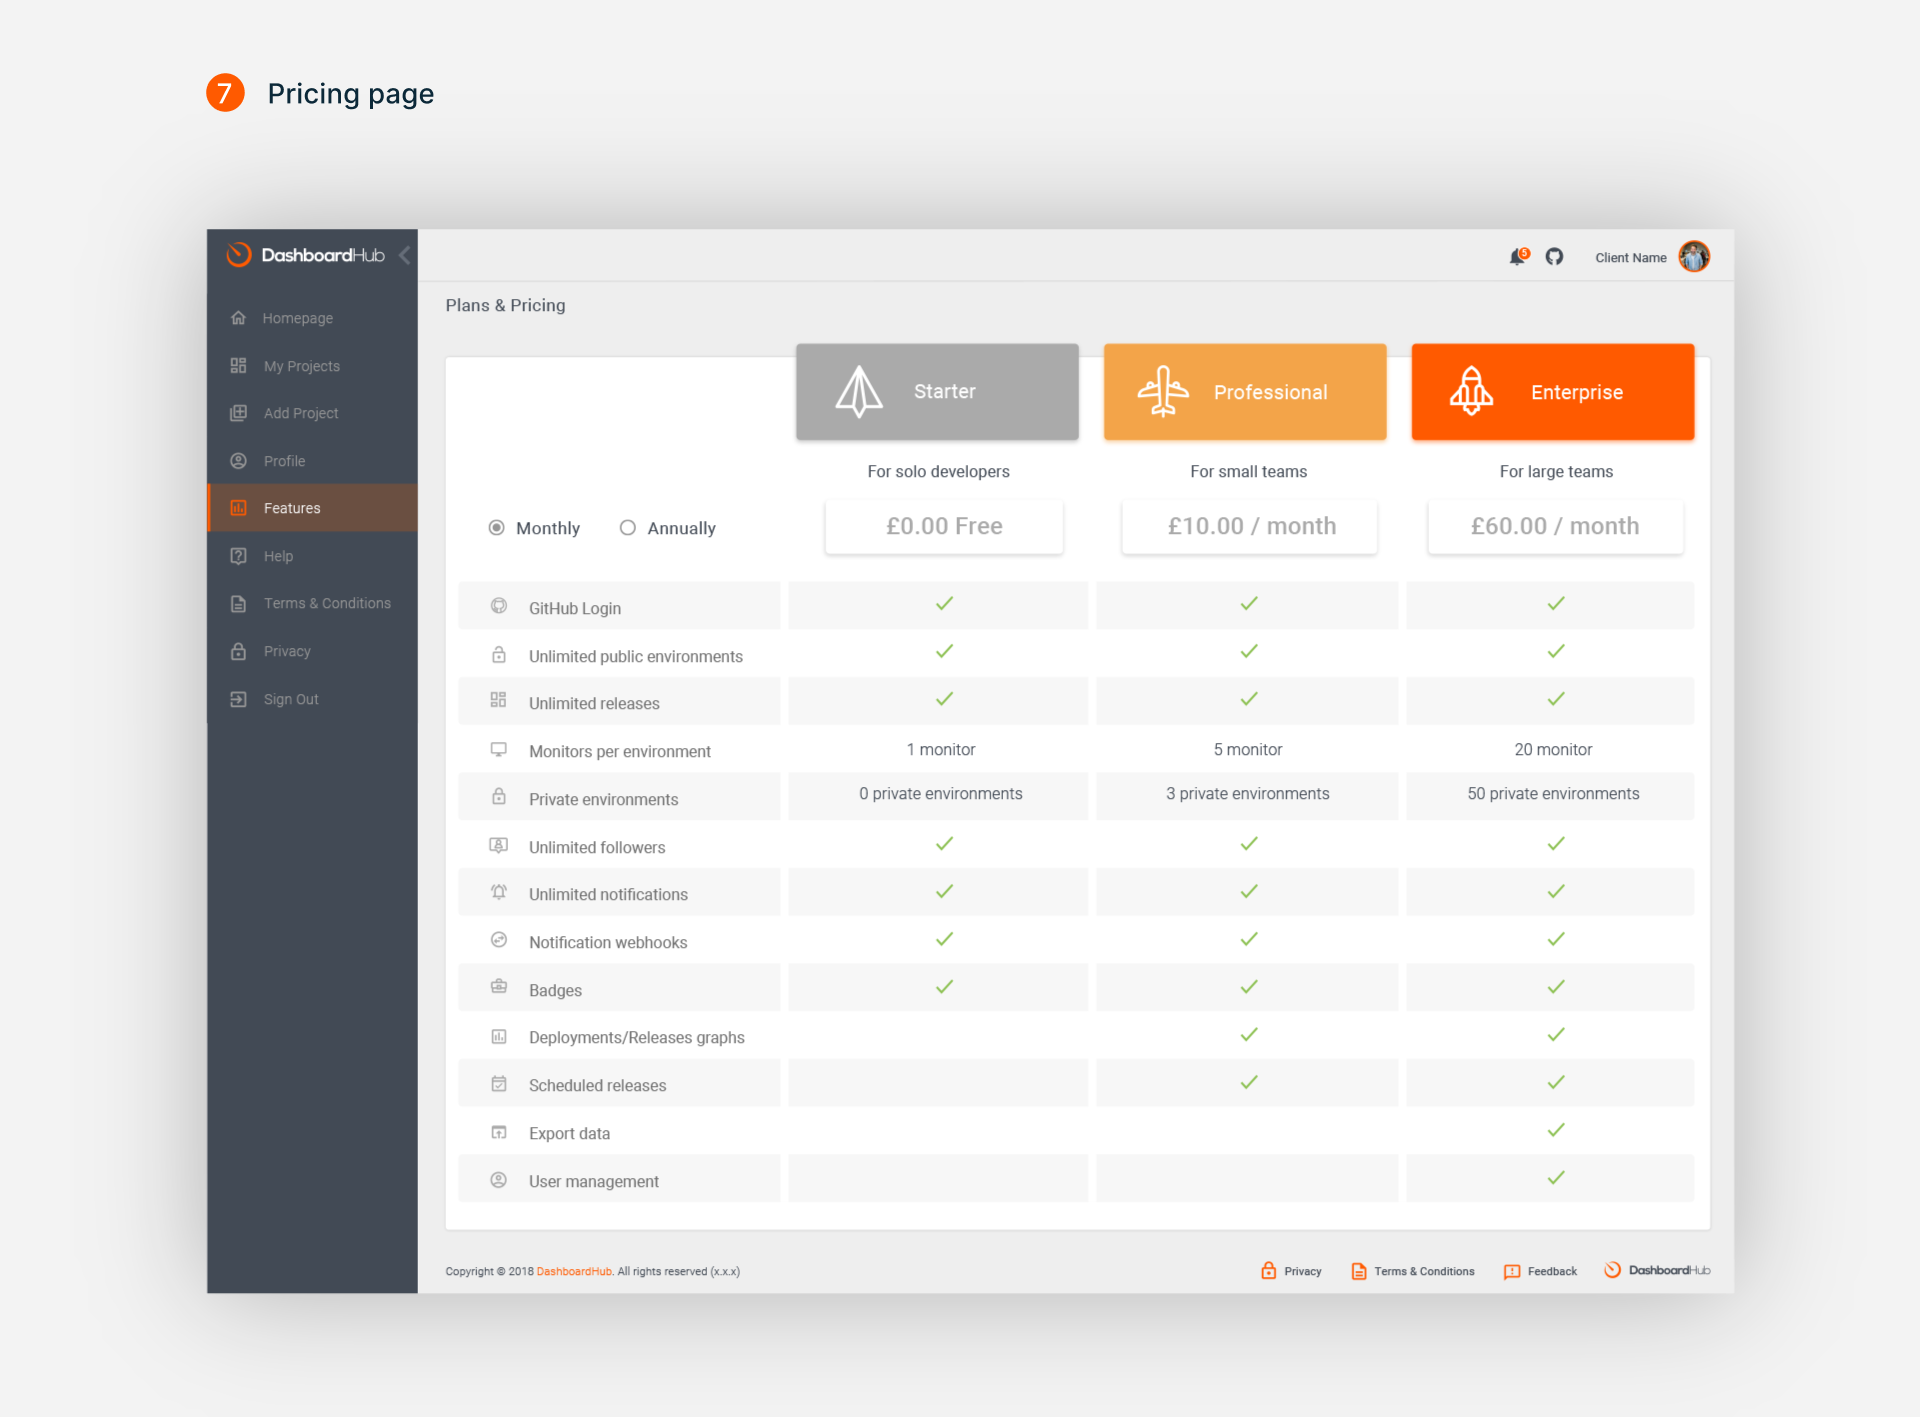Click the 'For solo developers' text
The height and width of the screenshot is (1417, 1920).
(x=938, y=472)
